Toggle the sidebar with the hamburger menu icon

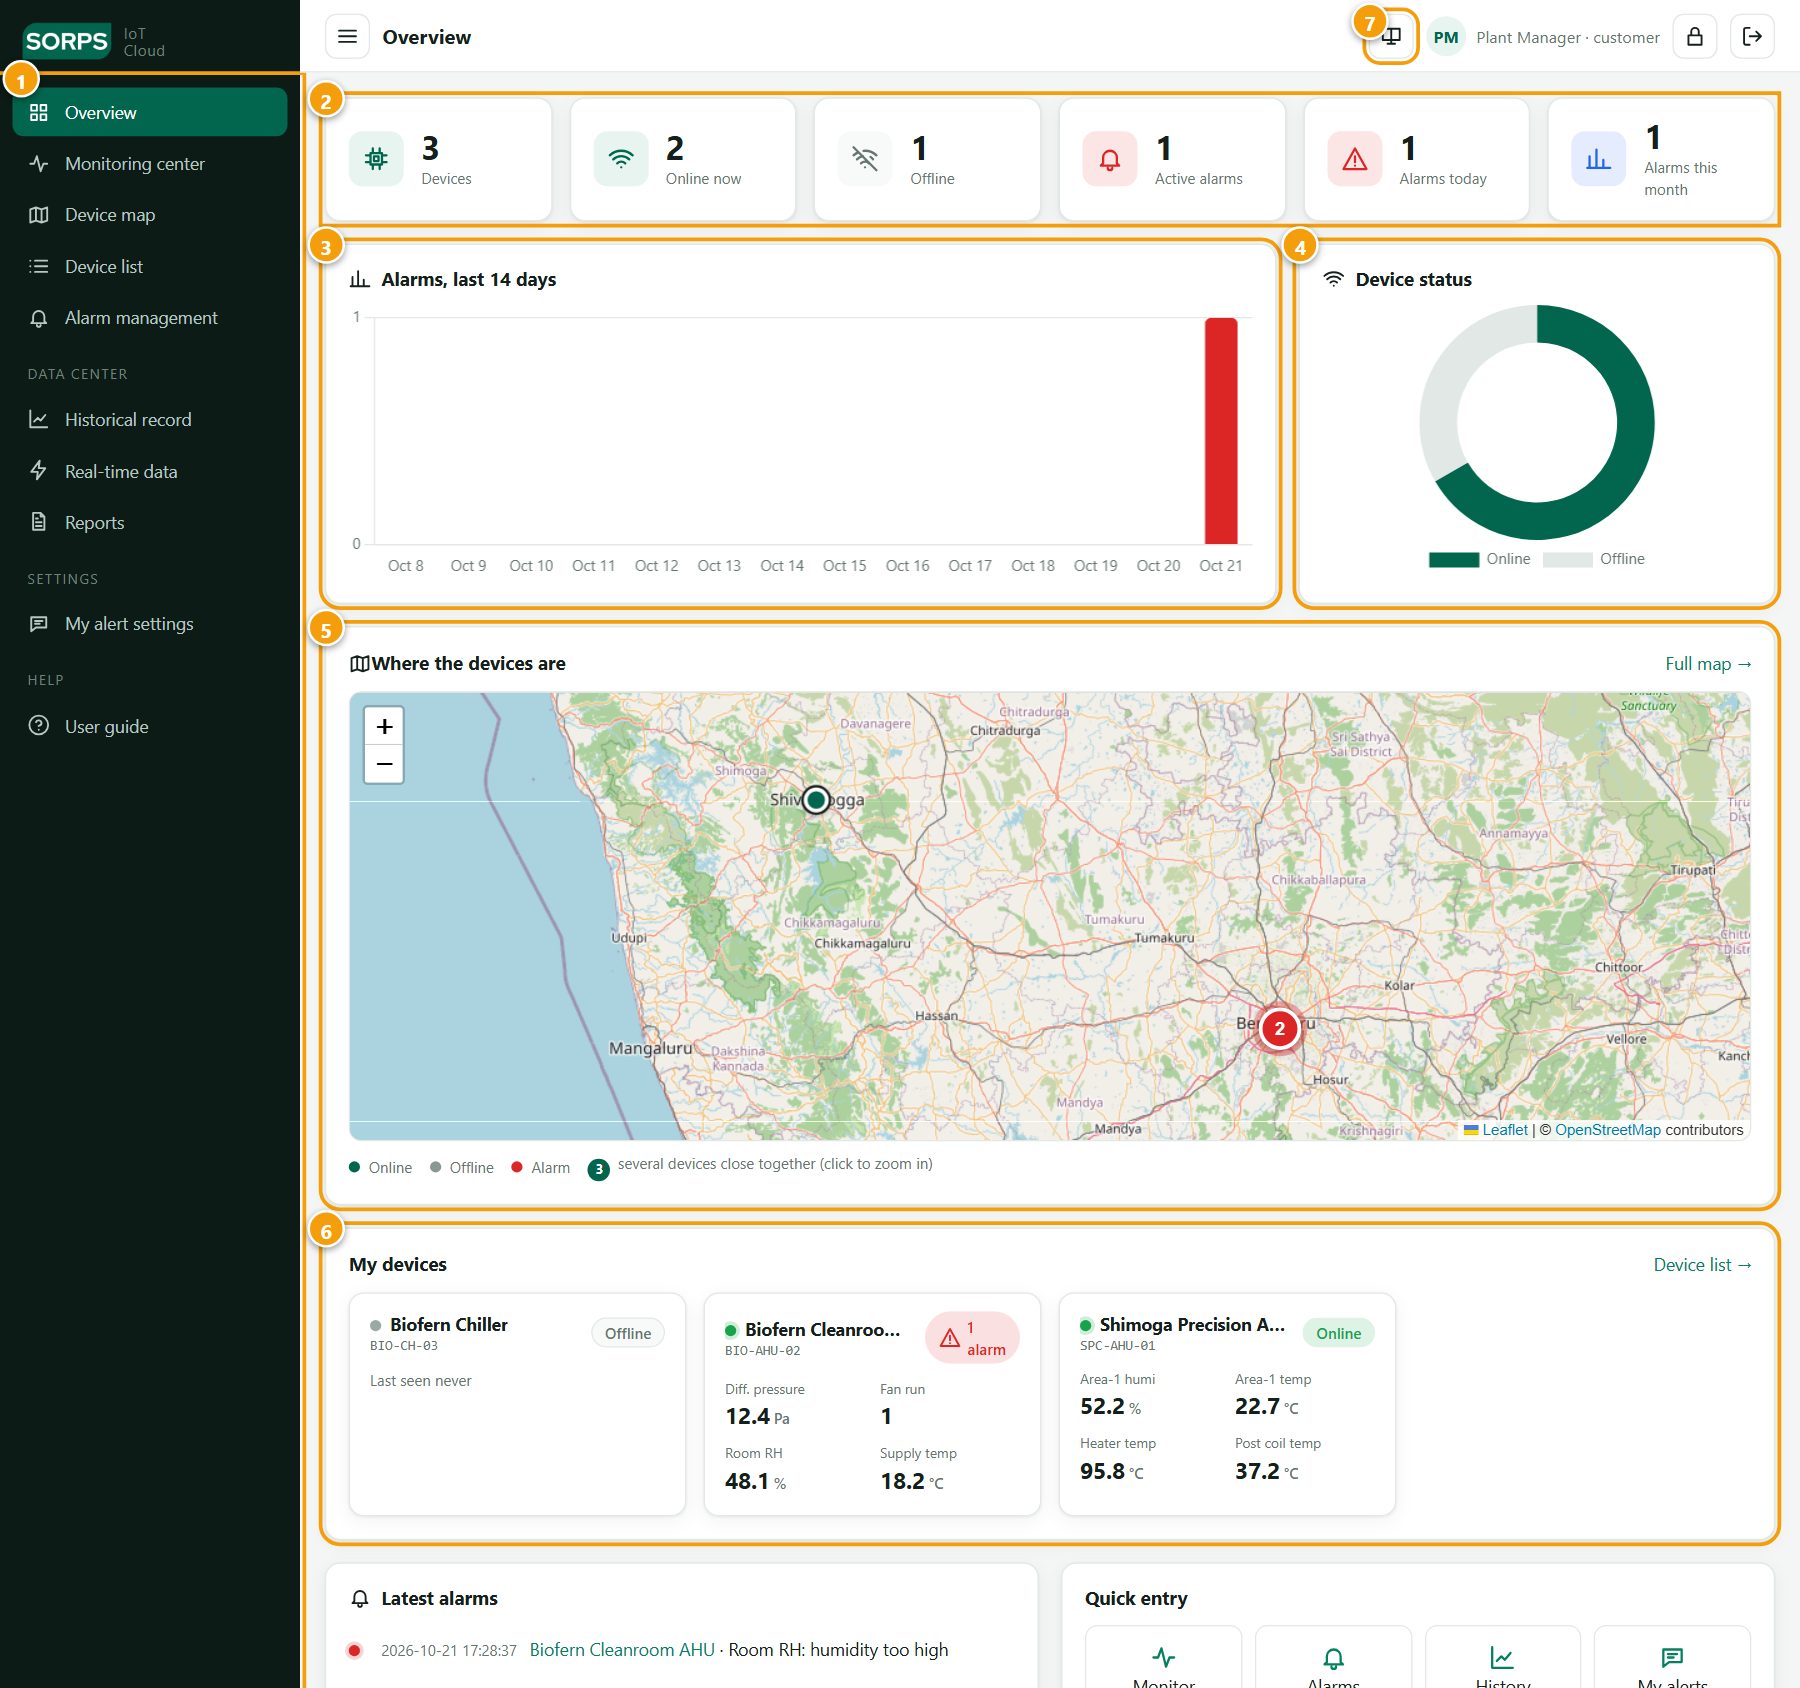[x=347, y=37]
